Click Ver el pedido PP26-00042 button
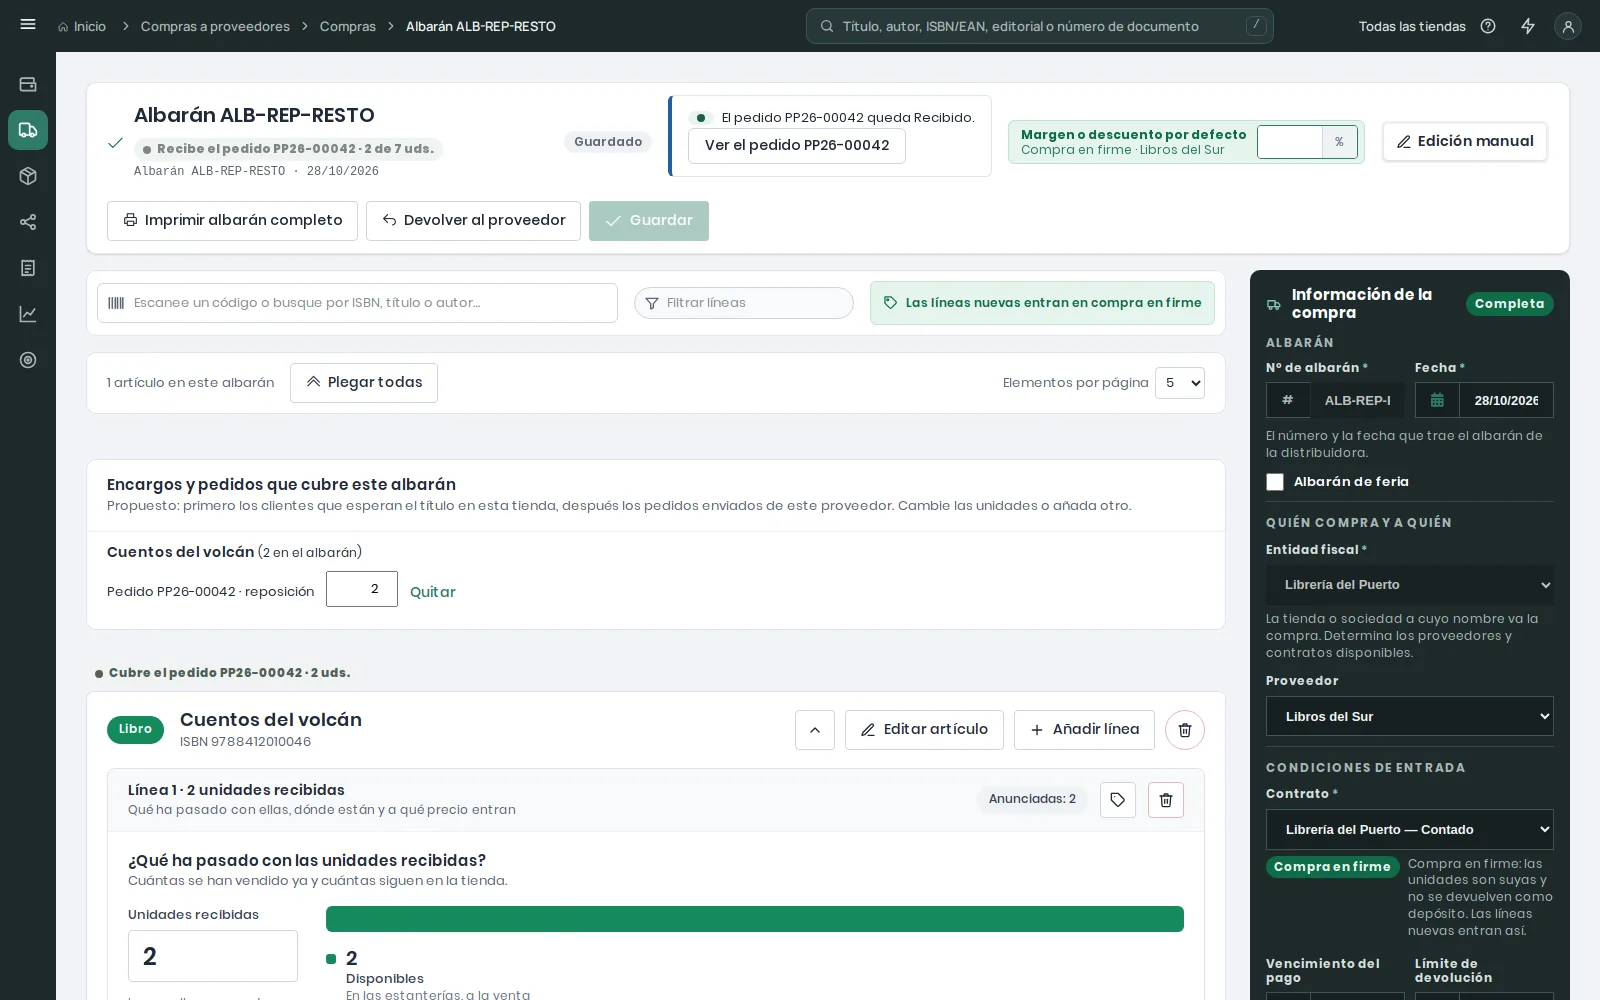 797,146
